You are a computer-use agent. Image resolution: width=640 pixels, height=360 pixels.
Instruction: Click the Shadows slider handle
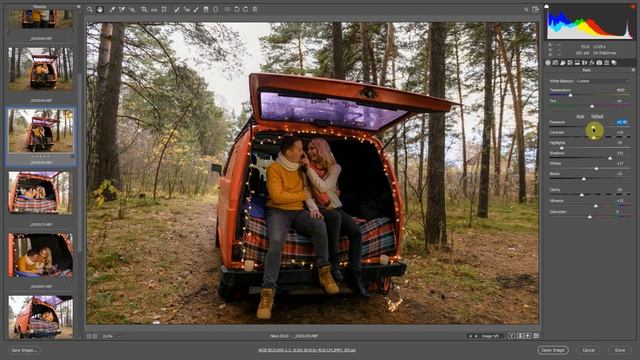coord(610,158)
